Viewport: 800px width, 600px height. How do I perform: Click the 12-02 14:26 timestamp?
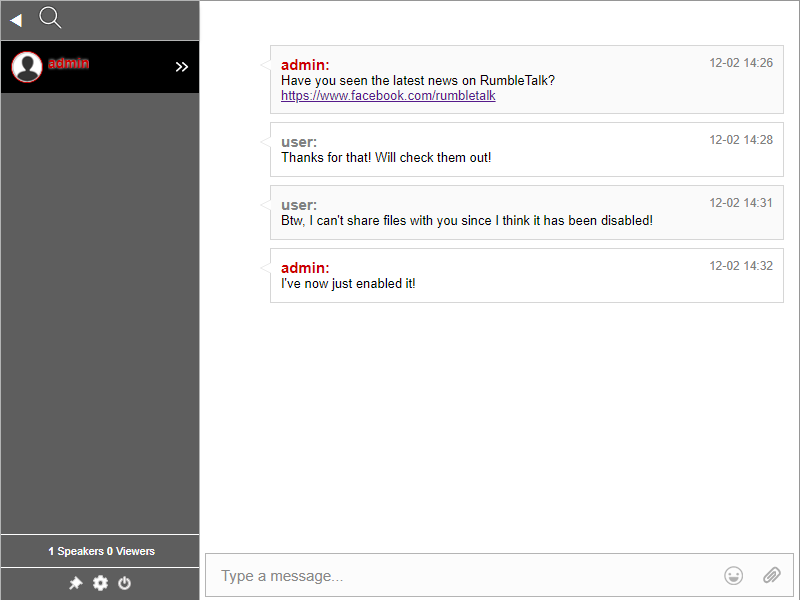coord(741,63)
